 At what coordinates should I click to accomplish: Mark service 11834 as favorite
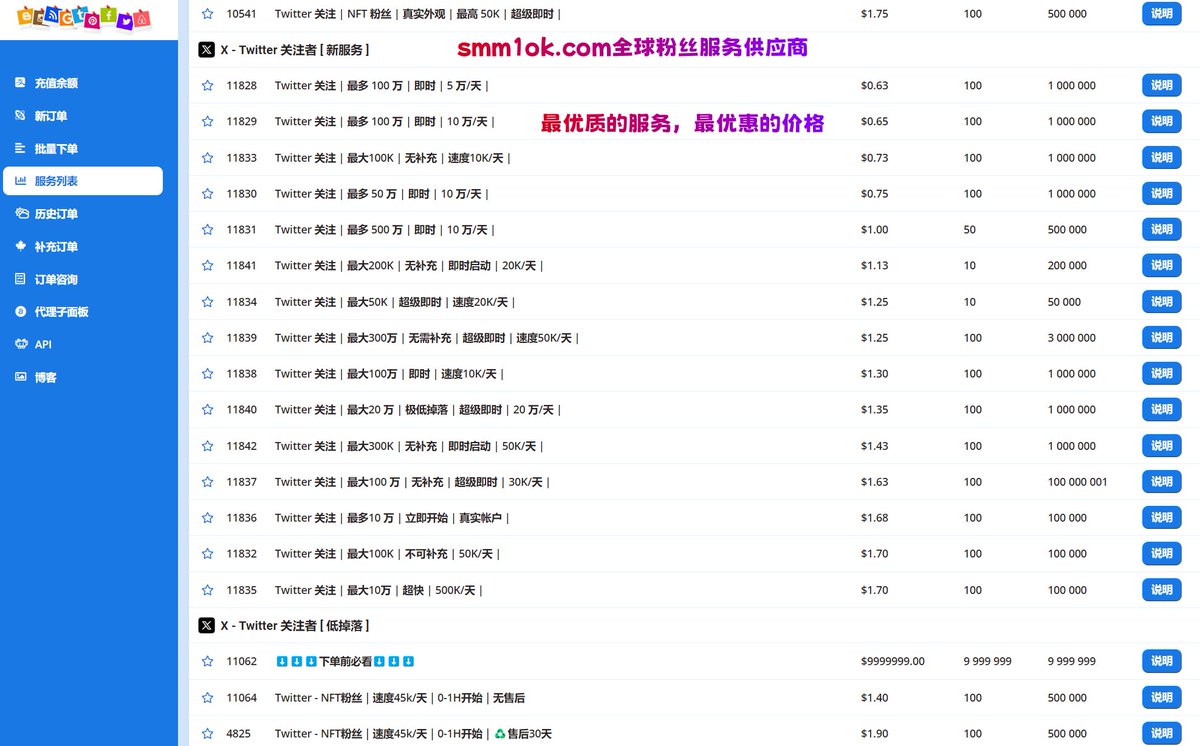[x=207, y=302]
